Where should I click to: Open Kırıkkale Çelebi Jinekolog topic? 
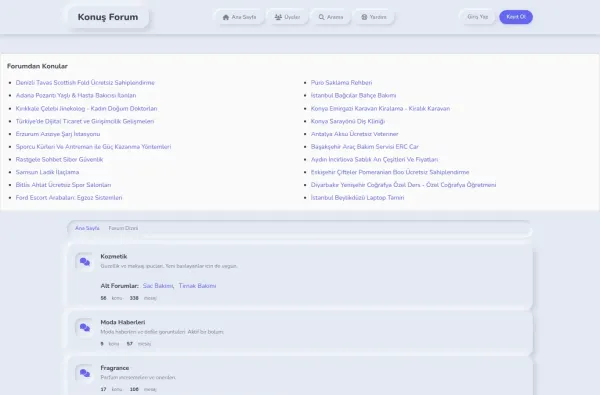(86, 108)
